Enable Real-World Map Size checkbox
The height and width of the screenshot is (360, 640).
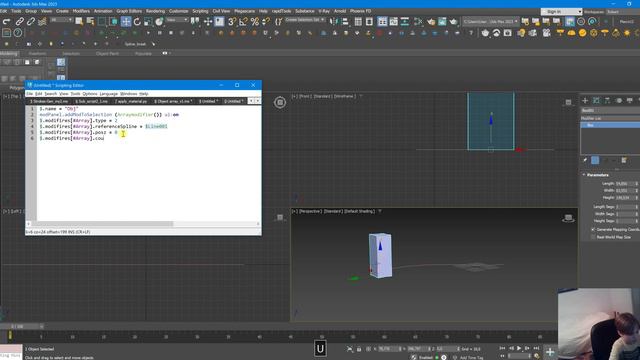coord(593,237)
